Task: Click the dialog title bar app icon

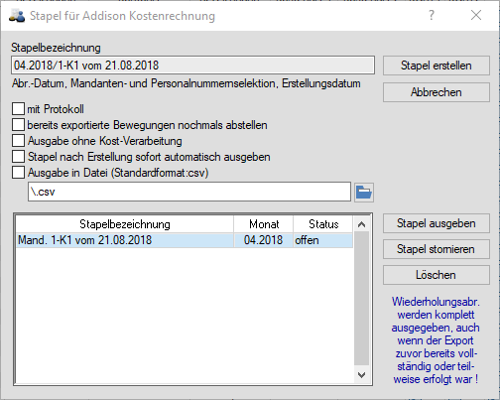Action: click(x=17, y=16)
